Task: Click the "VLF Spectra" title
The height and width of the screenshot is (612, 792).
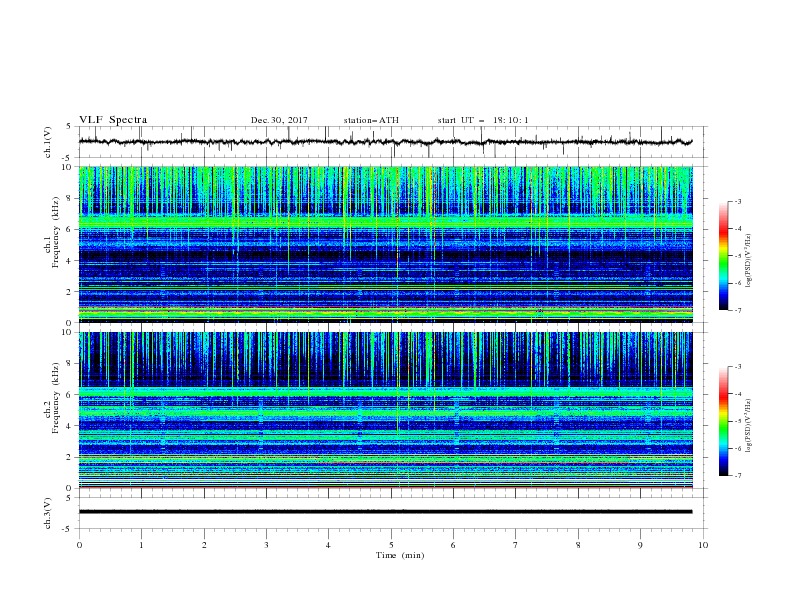Action: pos(113,120)
